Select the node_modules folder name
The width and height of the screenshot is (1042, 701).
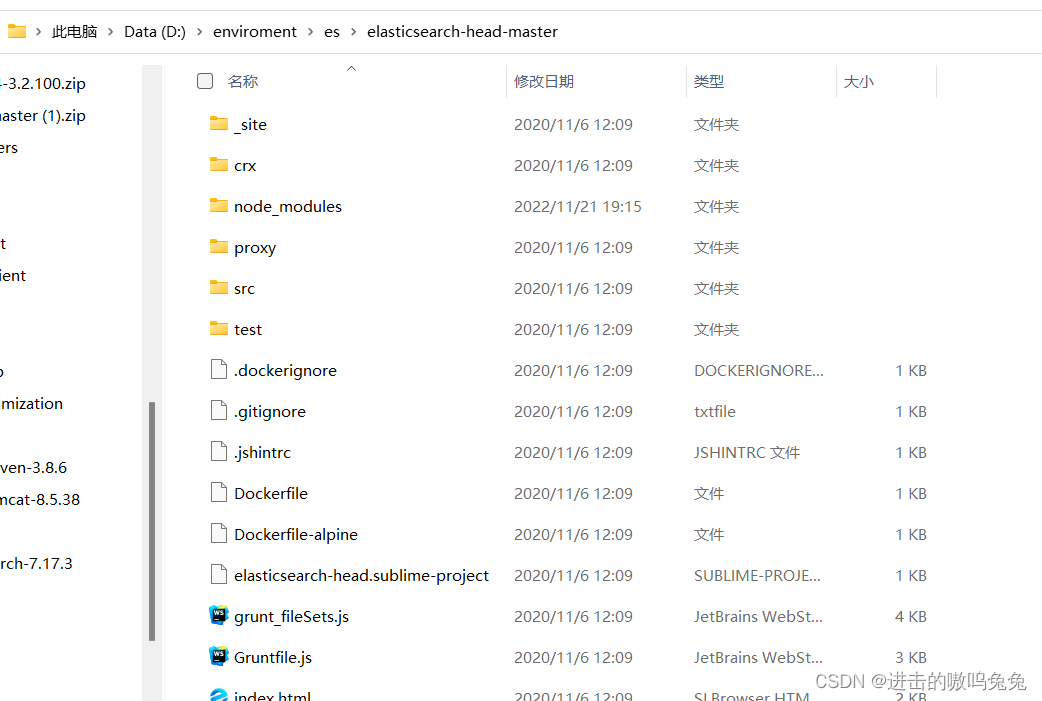click(x=288, y=207)
